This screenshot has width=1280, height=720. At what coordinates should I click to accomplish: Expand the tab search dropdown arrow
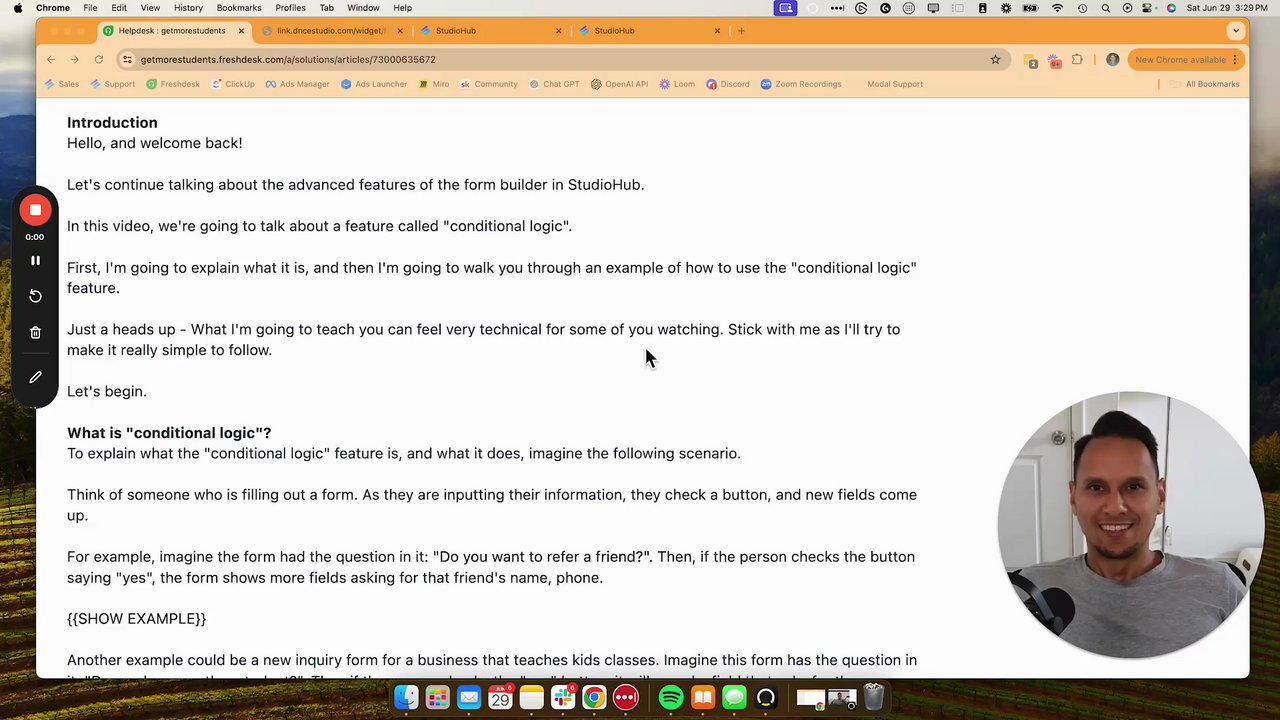[1236, 31]
